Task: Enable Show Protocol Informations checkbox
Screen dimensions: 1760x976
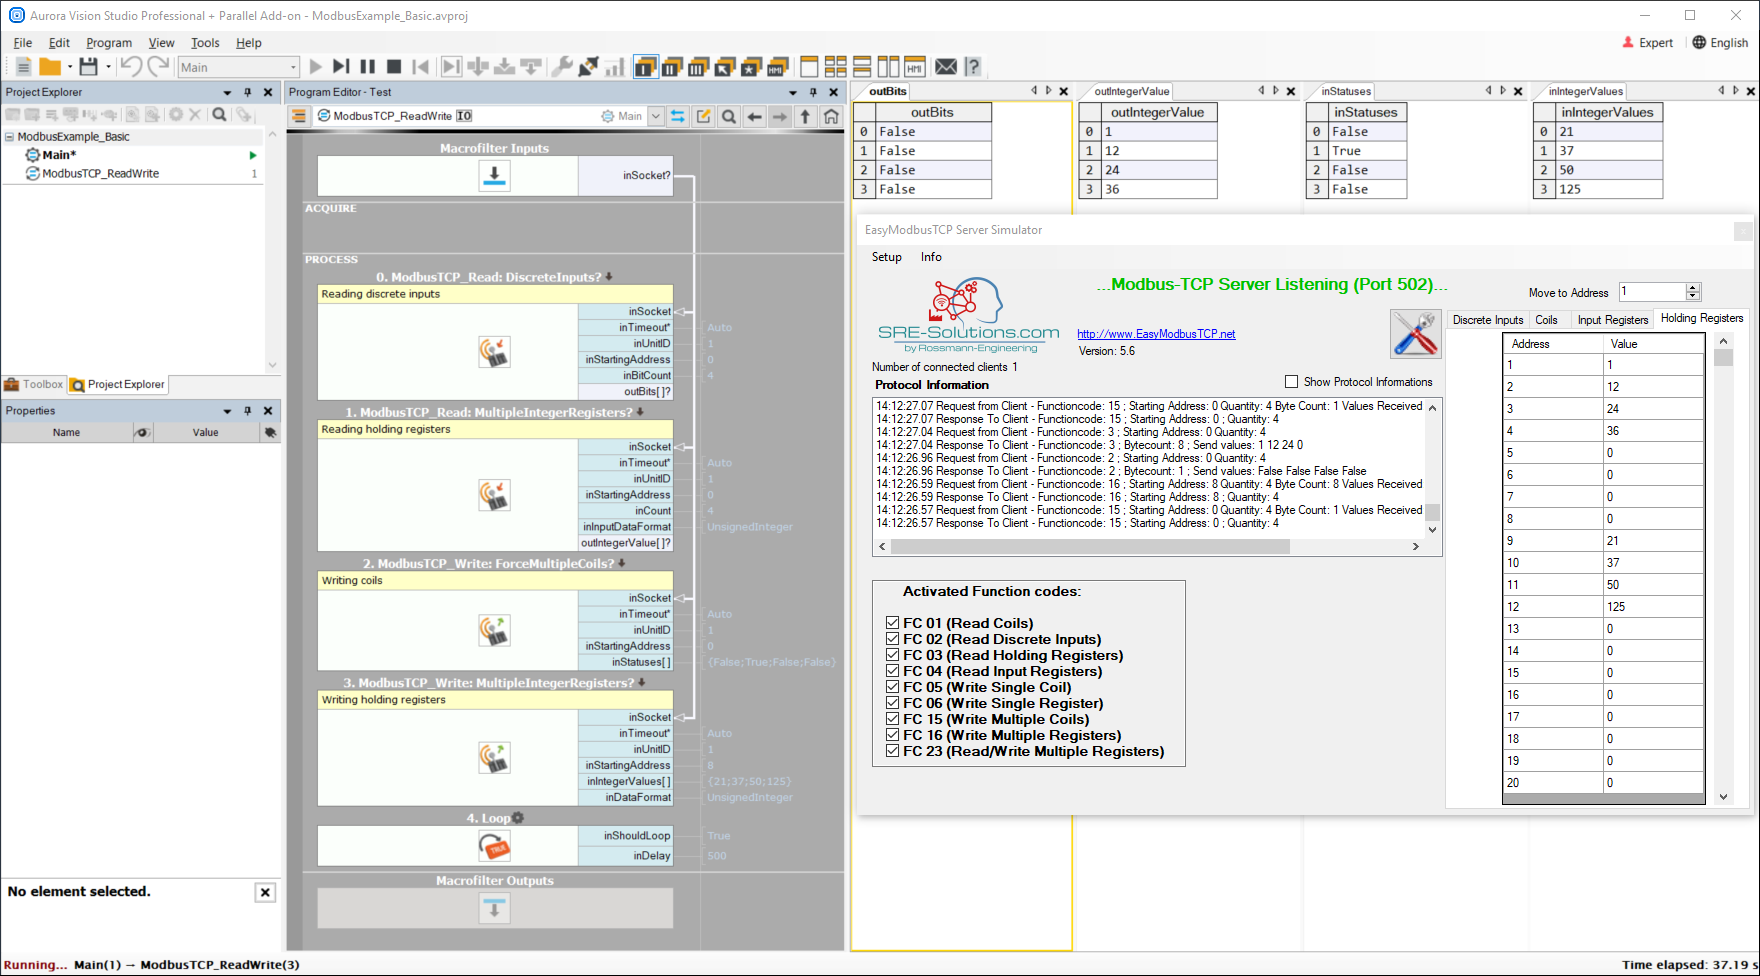Action: pos(1291,382)
